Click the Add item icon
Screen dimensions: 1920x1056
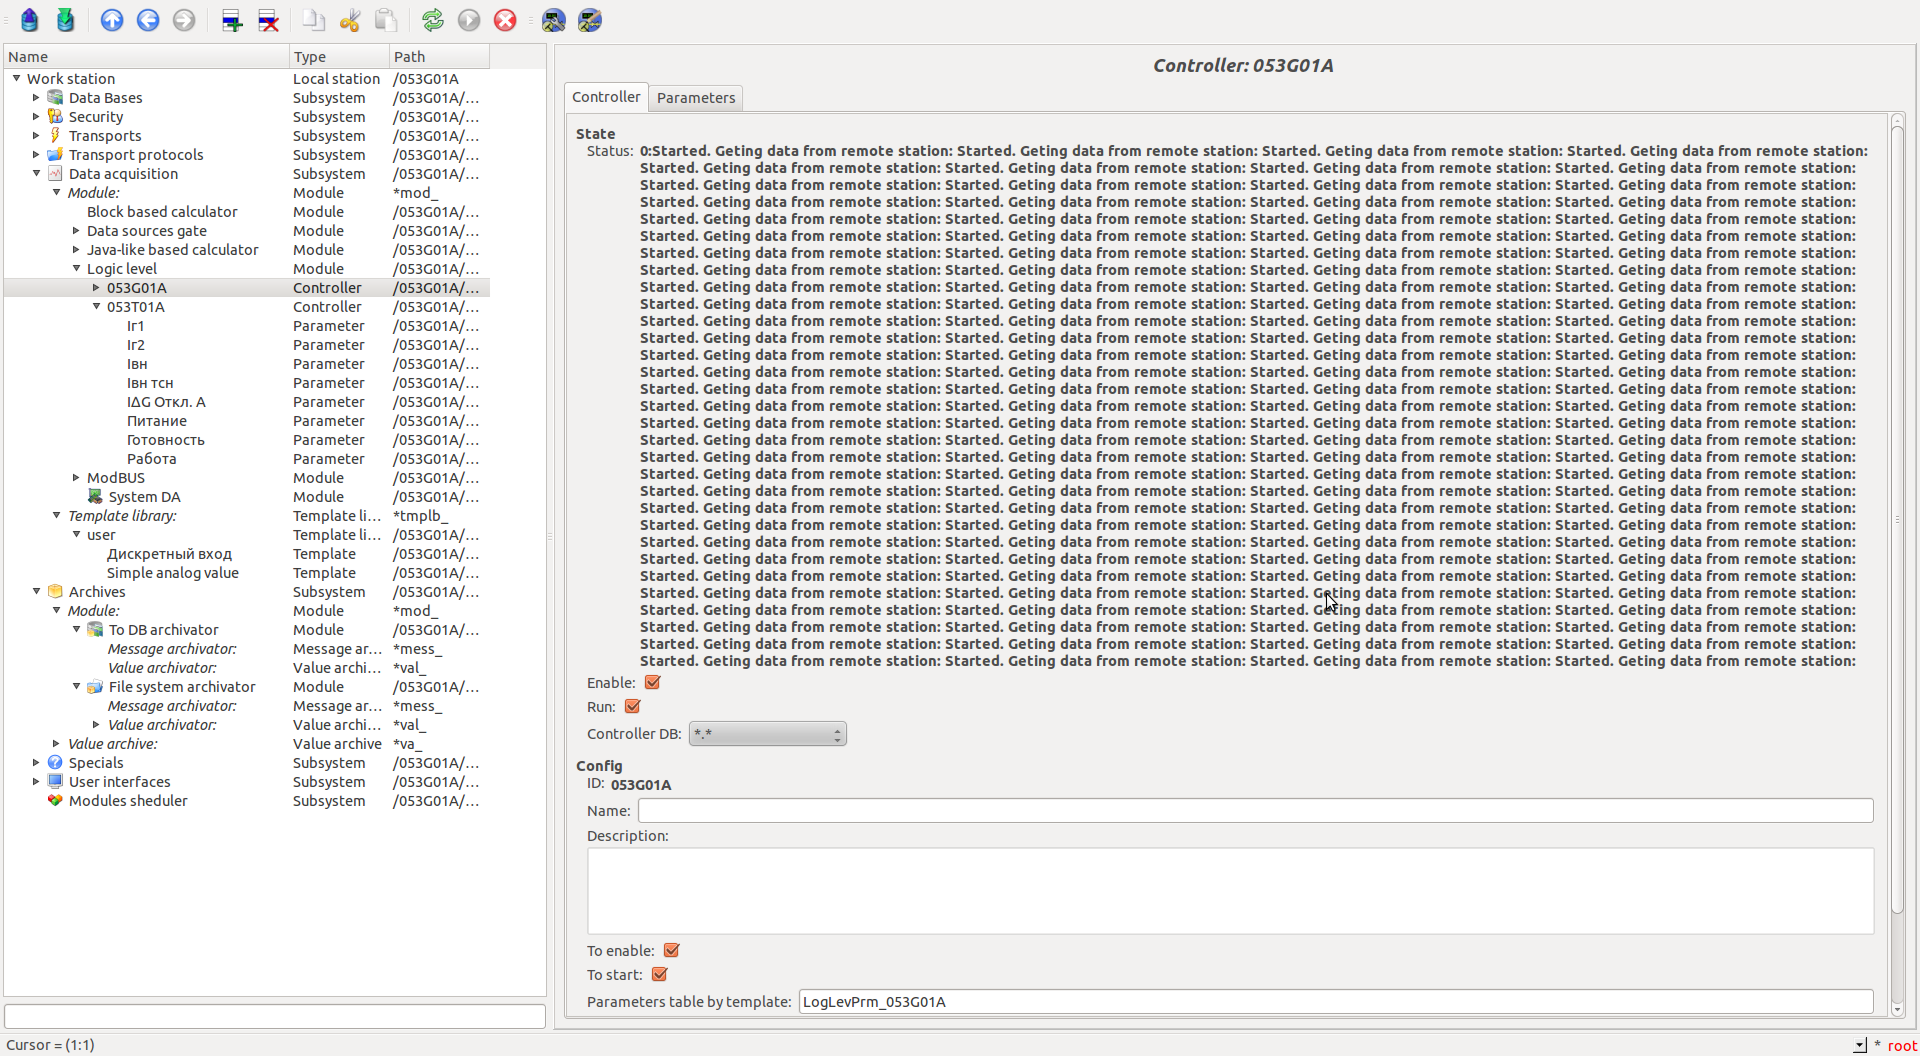tap(232, 20)
